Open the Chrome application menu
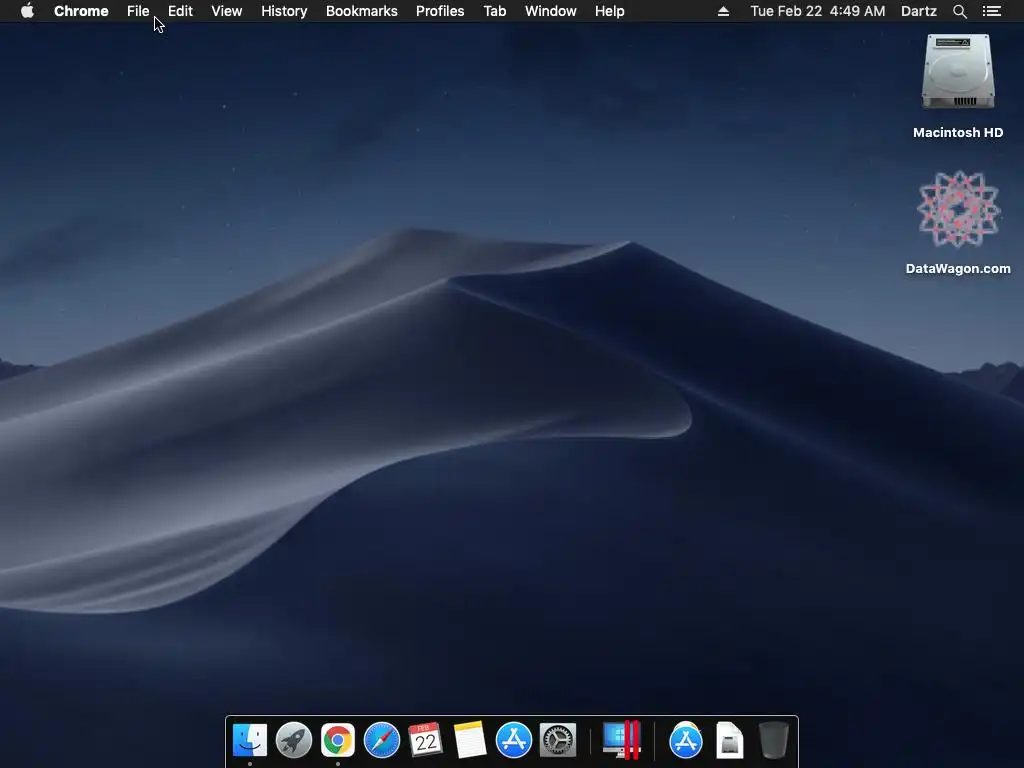Image resolution: width=1024 pixels, height=768 pixels. (x=81, y=11)
